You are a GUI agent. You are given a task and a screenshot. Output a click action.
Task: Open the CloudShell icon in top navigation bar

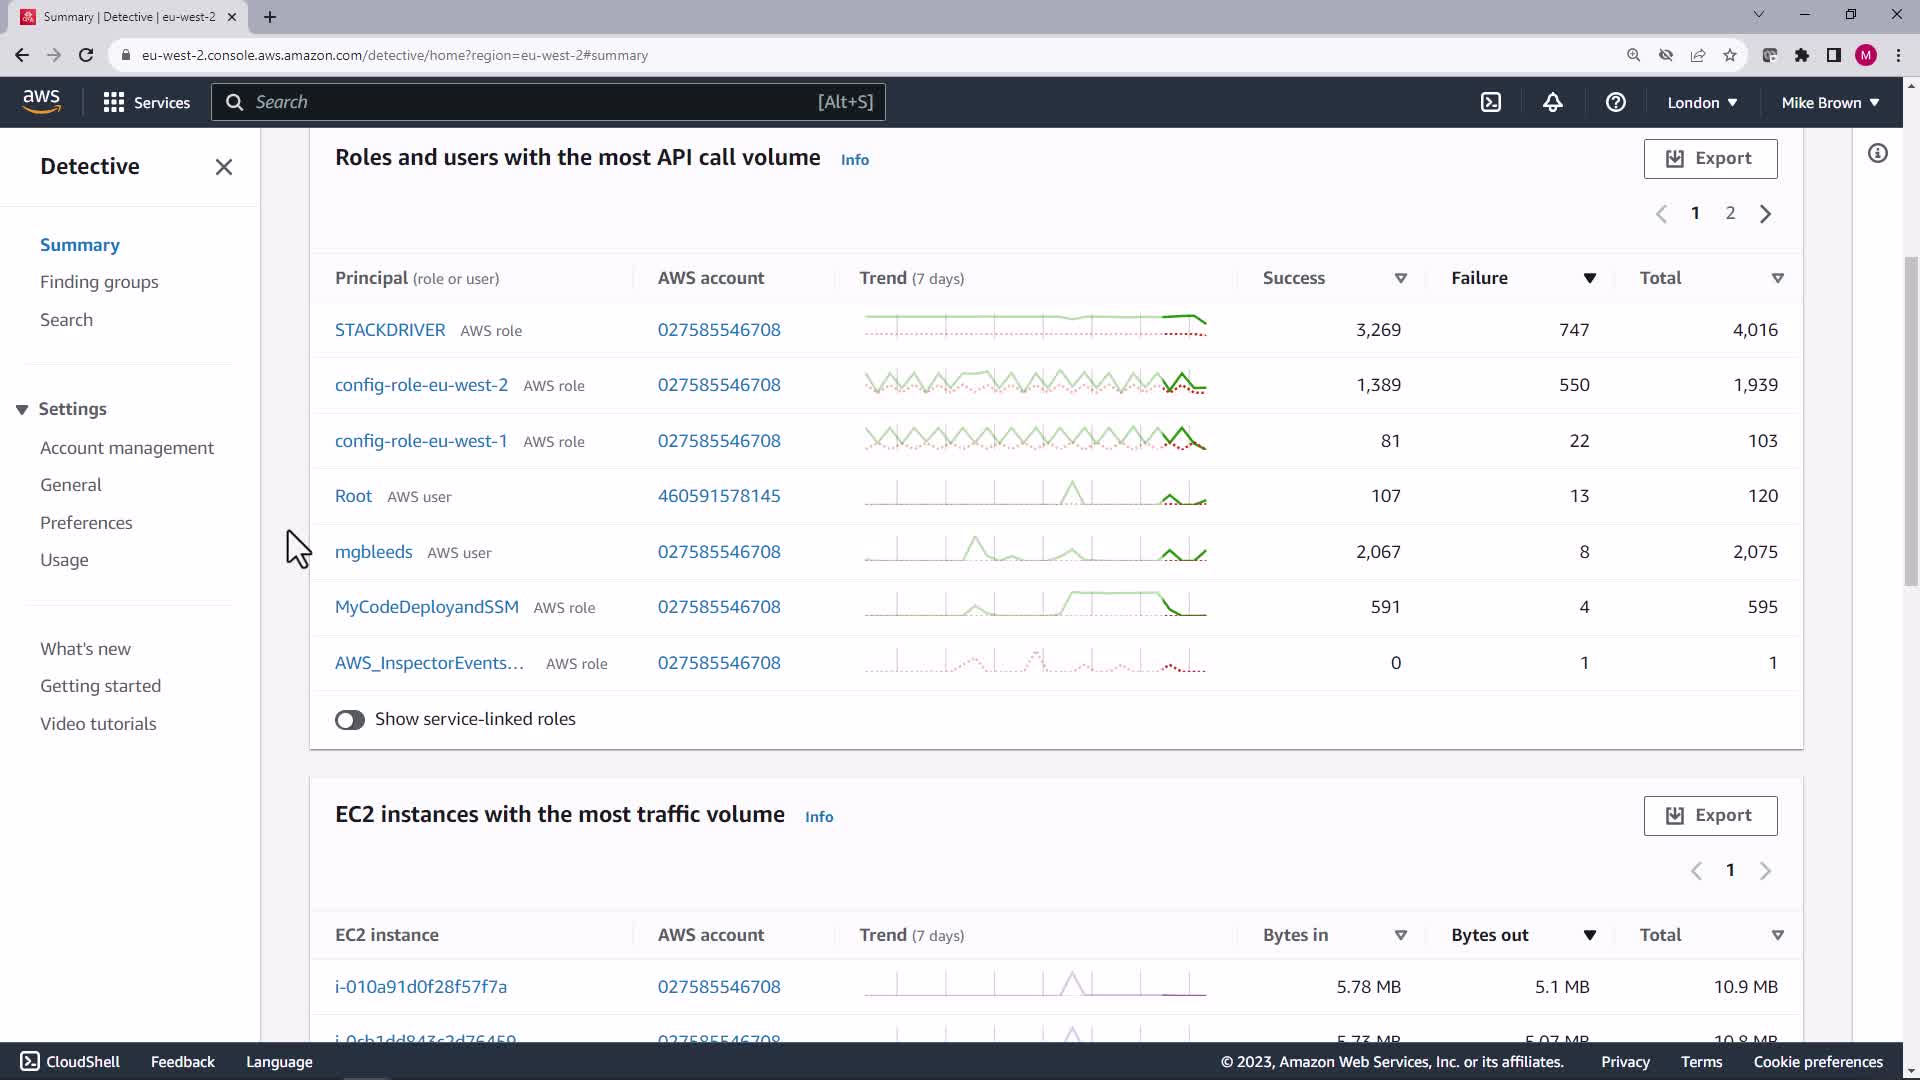pyautogui.click(x=1490, y=102)
